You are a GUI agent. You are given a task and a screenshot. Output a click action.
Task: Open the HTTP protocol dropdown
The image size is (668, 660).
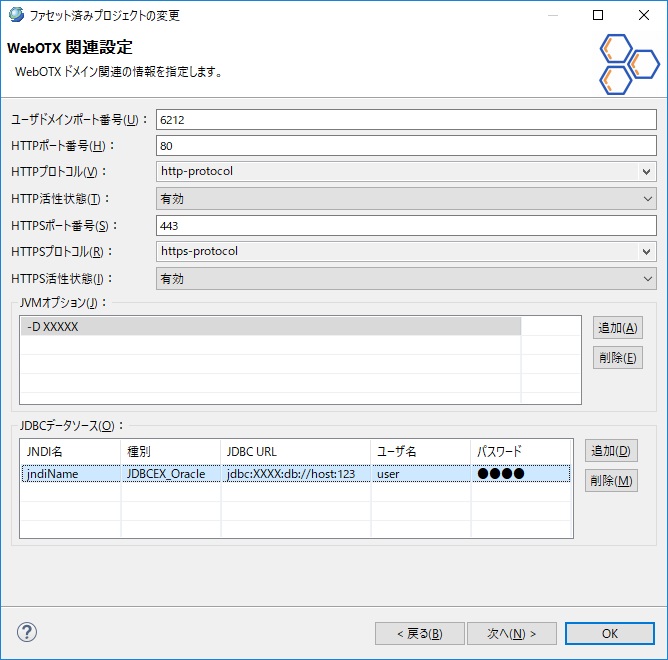(406, 171)
